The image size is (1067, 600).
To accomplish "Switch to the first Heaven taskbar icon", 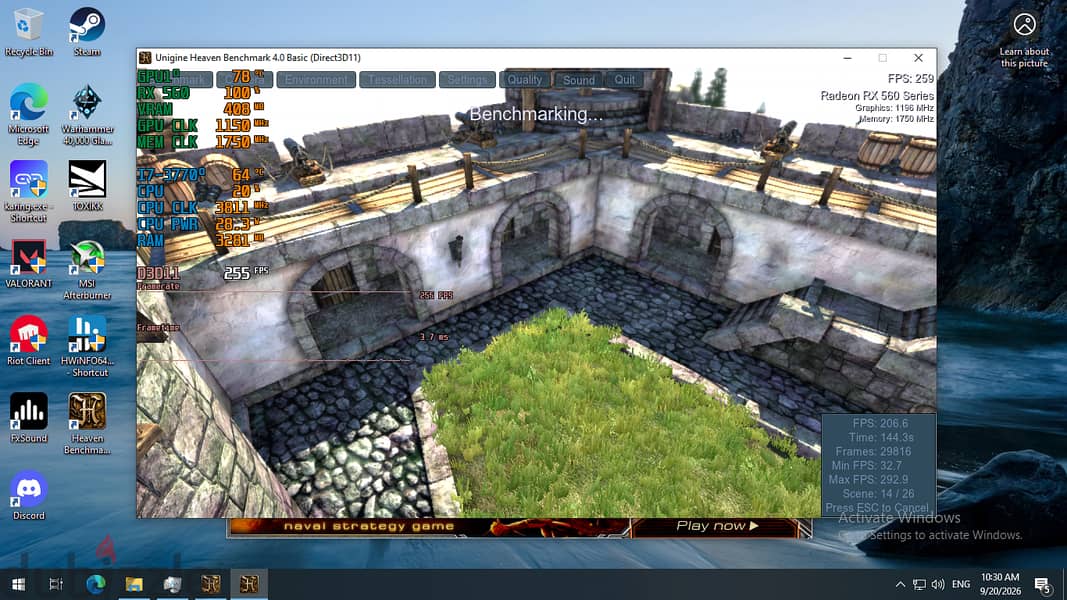I will tap(210, 584).
